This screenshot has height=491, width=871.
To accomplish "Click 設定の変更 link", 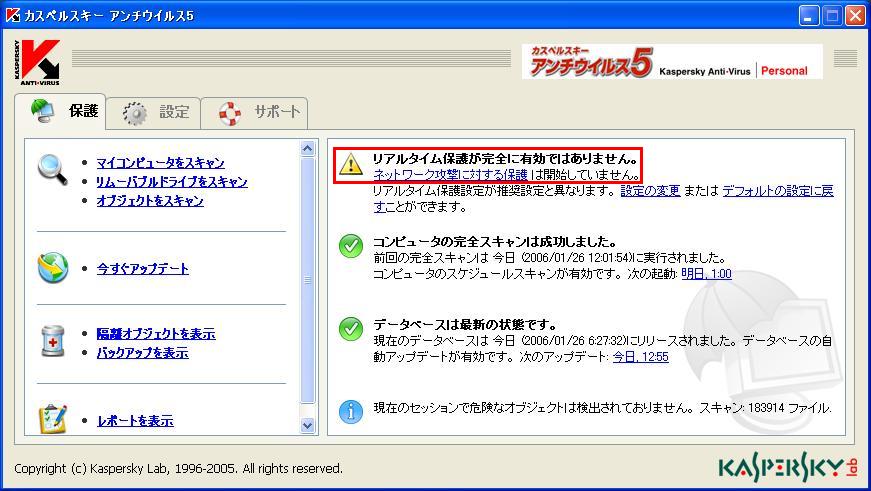I will pos(650,191).
